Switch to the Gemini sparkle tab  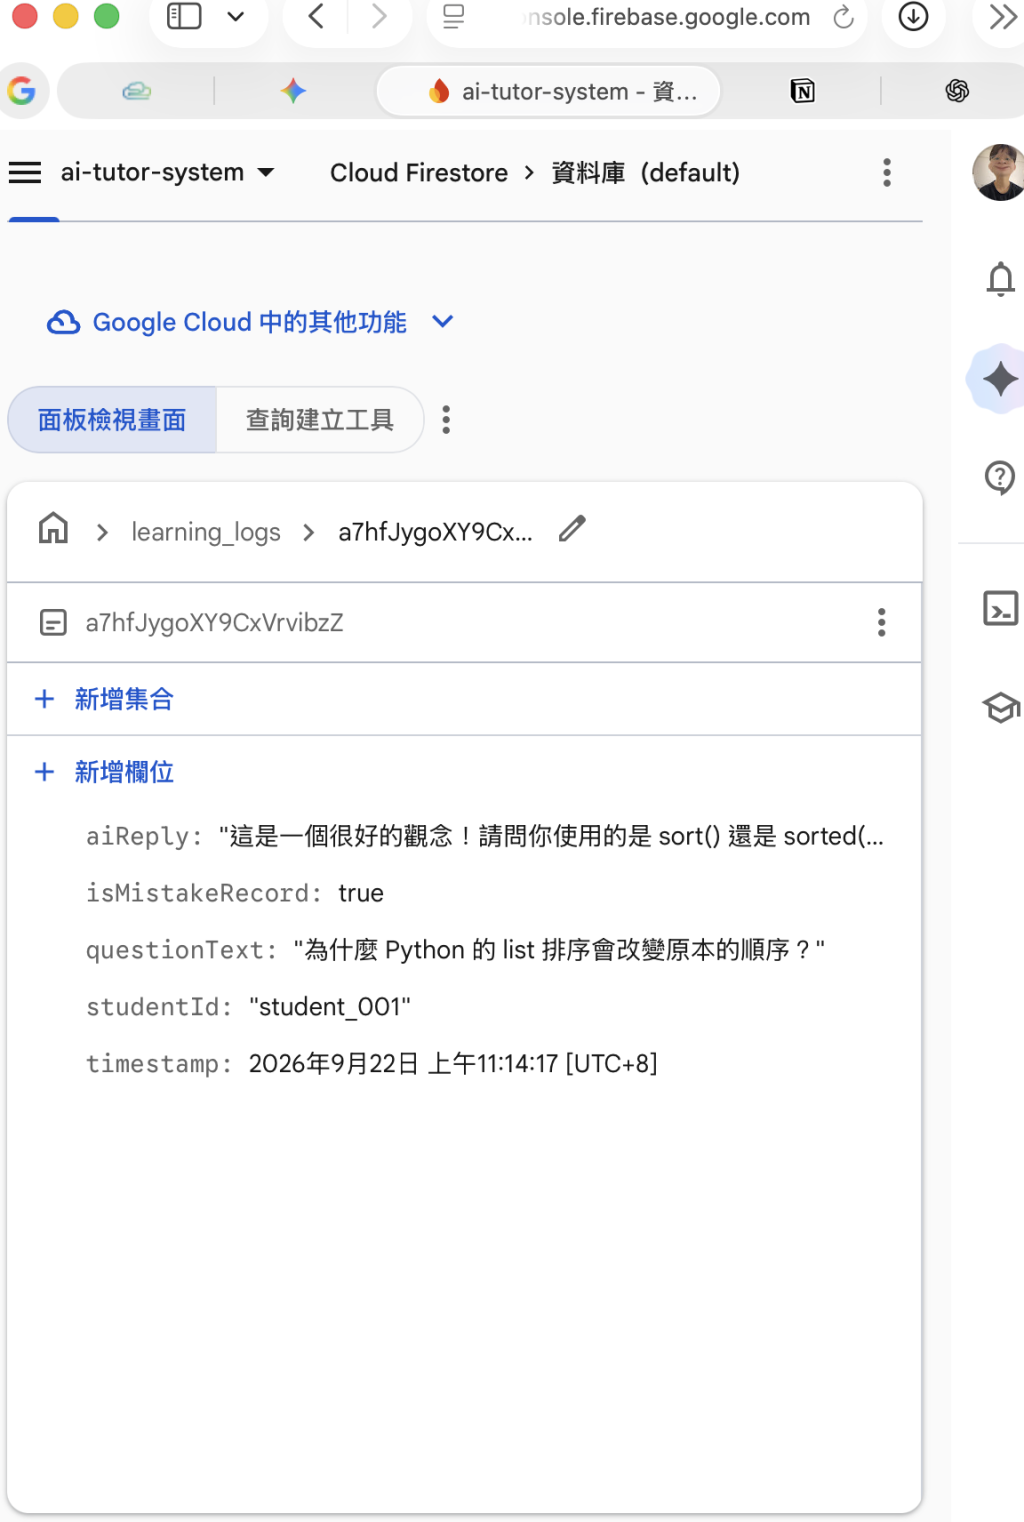tap(293, 91)
